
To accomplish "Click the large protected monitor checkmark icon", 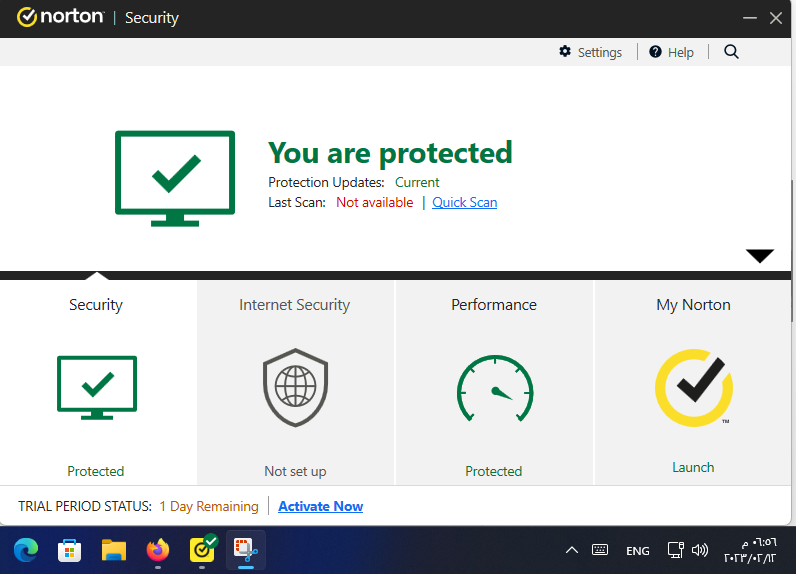I will [175, 178].
